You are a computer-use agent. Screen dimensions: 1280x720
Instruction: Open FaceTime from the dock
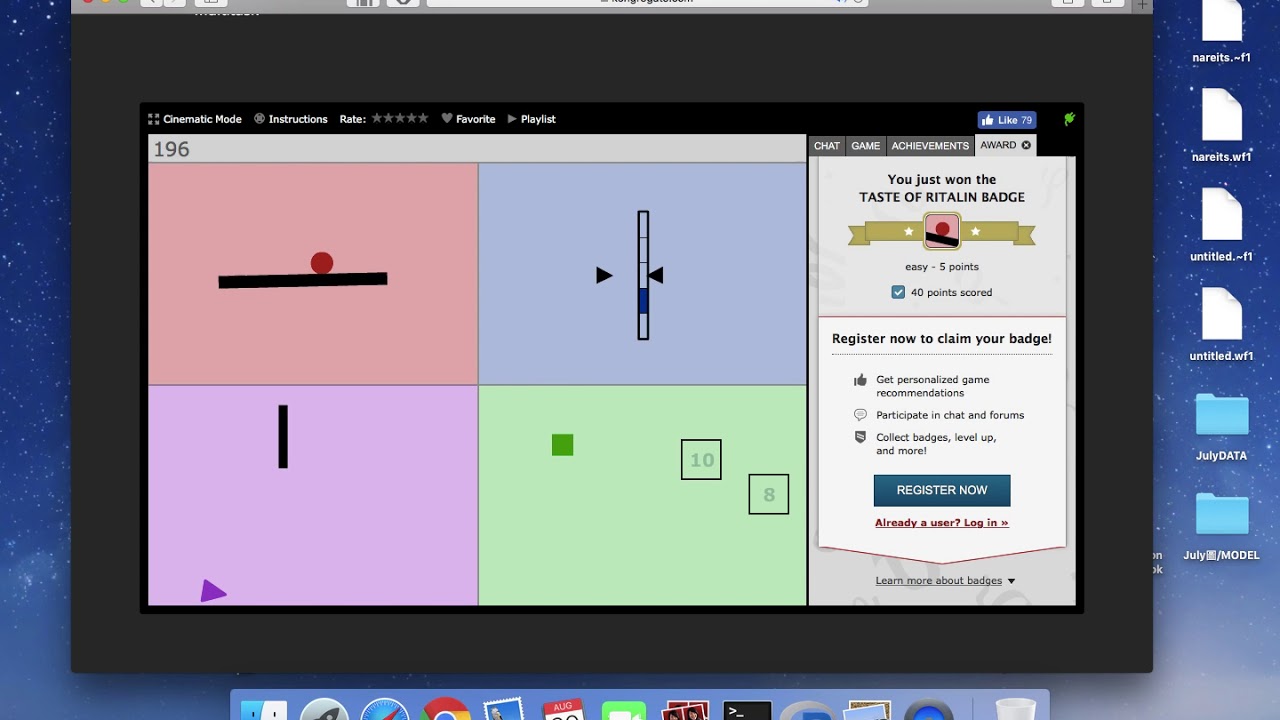click(625, 711)
